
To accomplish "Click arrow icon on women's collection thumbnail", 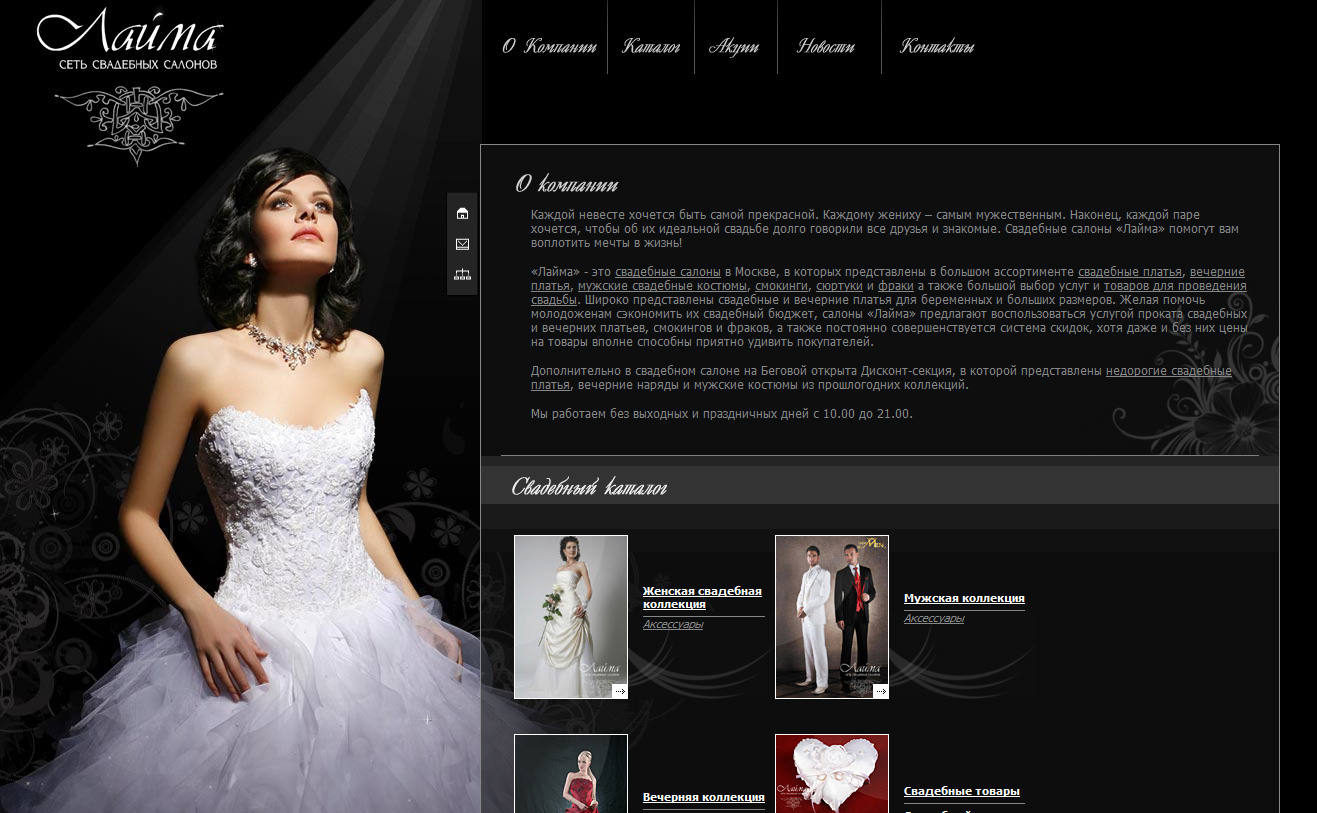I will (x=620, y=691).
